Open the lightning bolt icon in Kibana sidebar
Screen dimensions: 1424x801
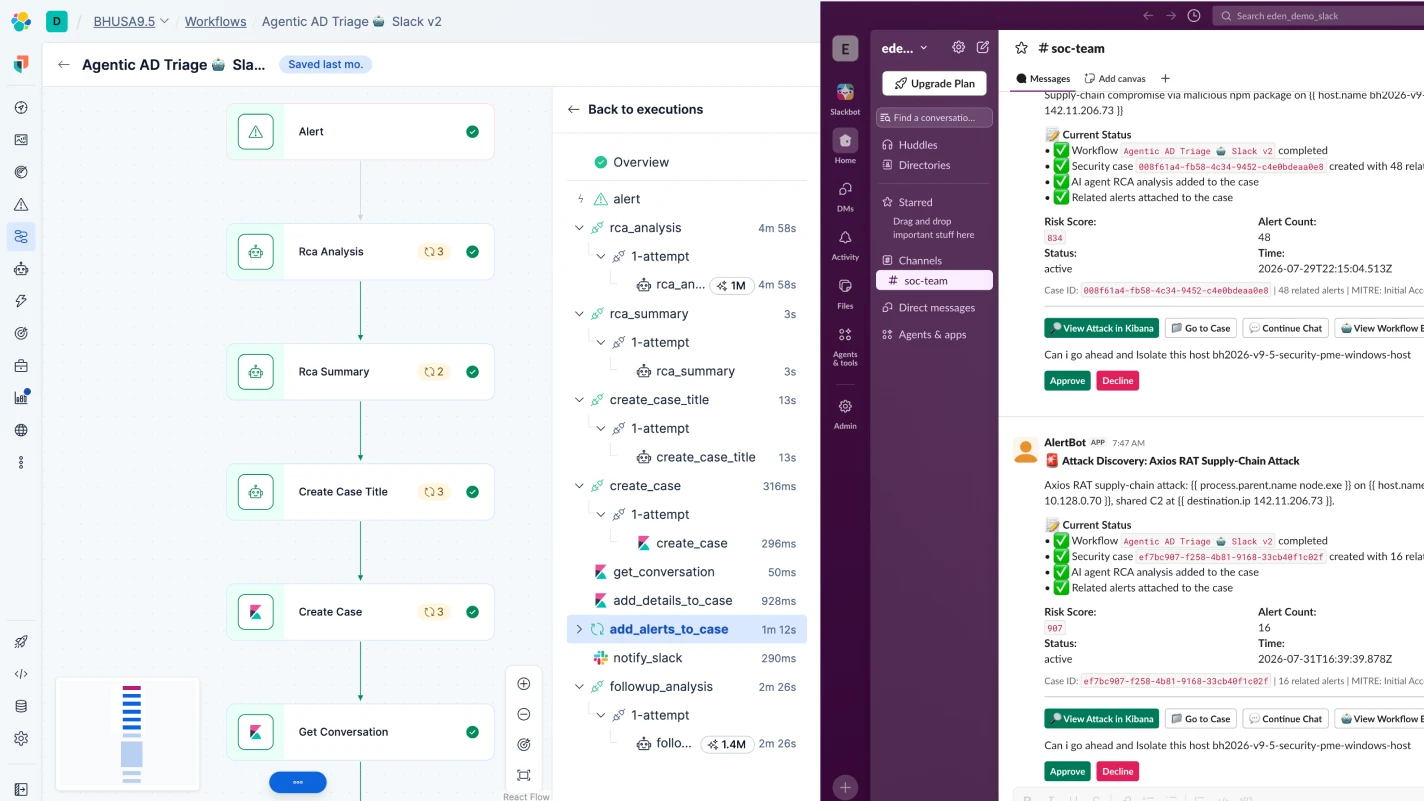point(21,301)
